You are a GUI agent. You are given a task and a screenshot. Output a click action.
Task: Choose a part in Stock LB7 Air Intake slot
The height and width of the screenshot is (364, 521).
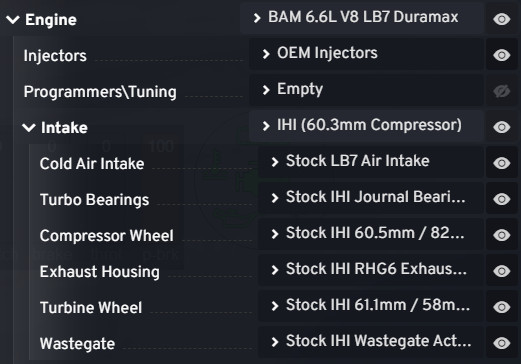pos(371,162)
